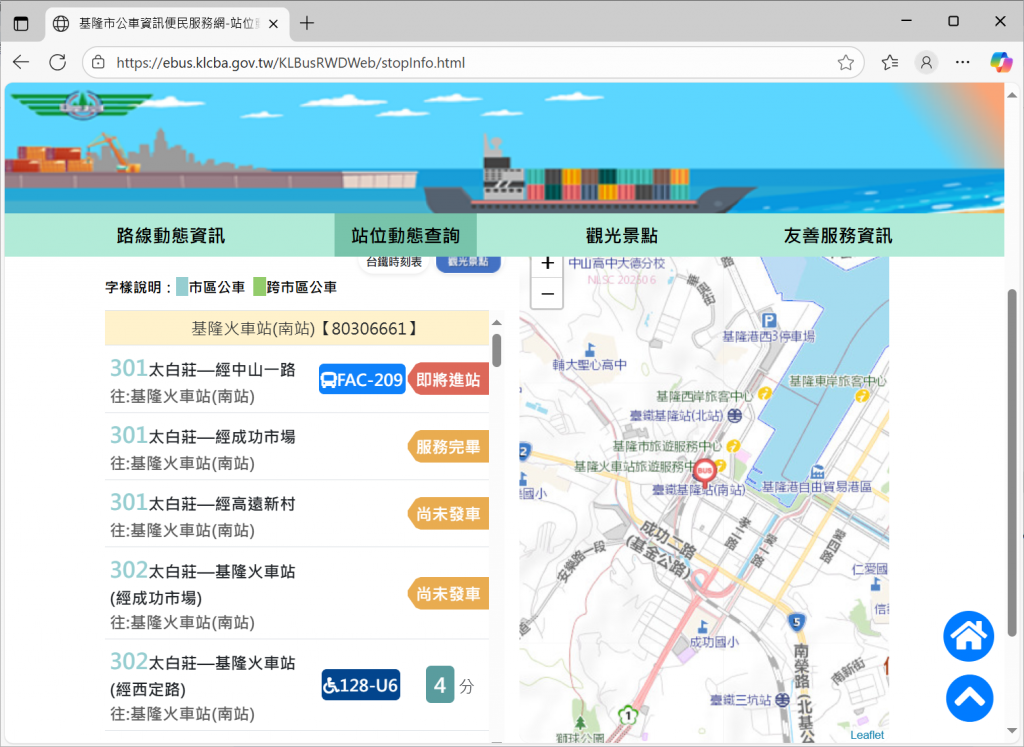Screen dimensions: 1024x747
Task: Click the FAC-209 bus plate badge
Action: 362,379
